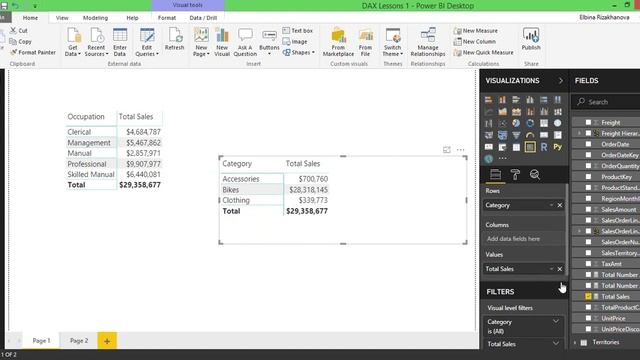Pick the Funnel chart visual icon

point(516,135)
